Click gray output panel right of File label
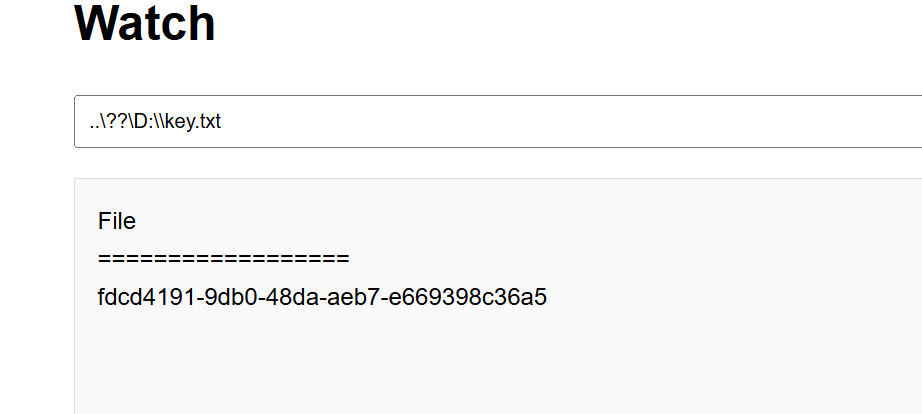Image resolution: width=922 pixels, height=414 pixels. point(529,221)
